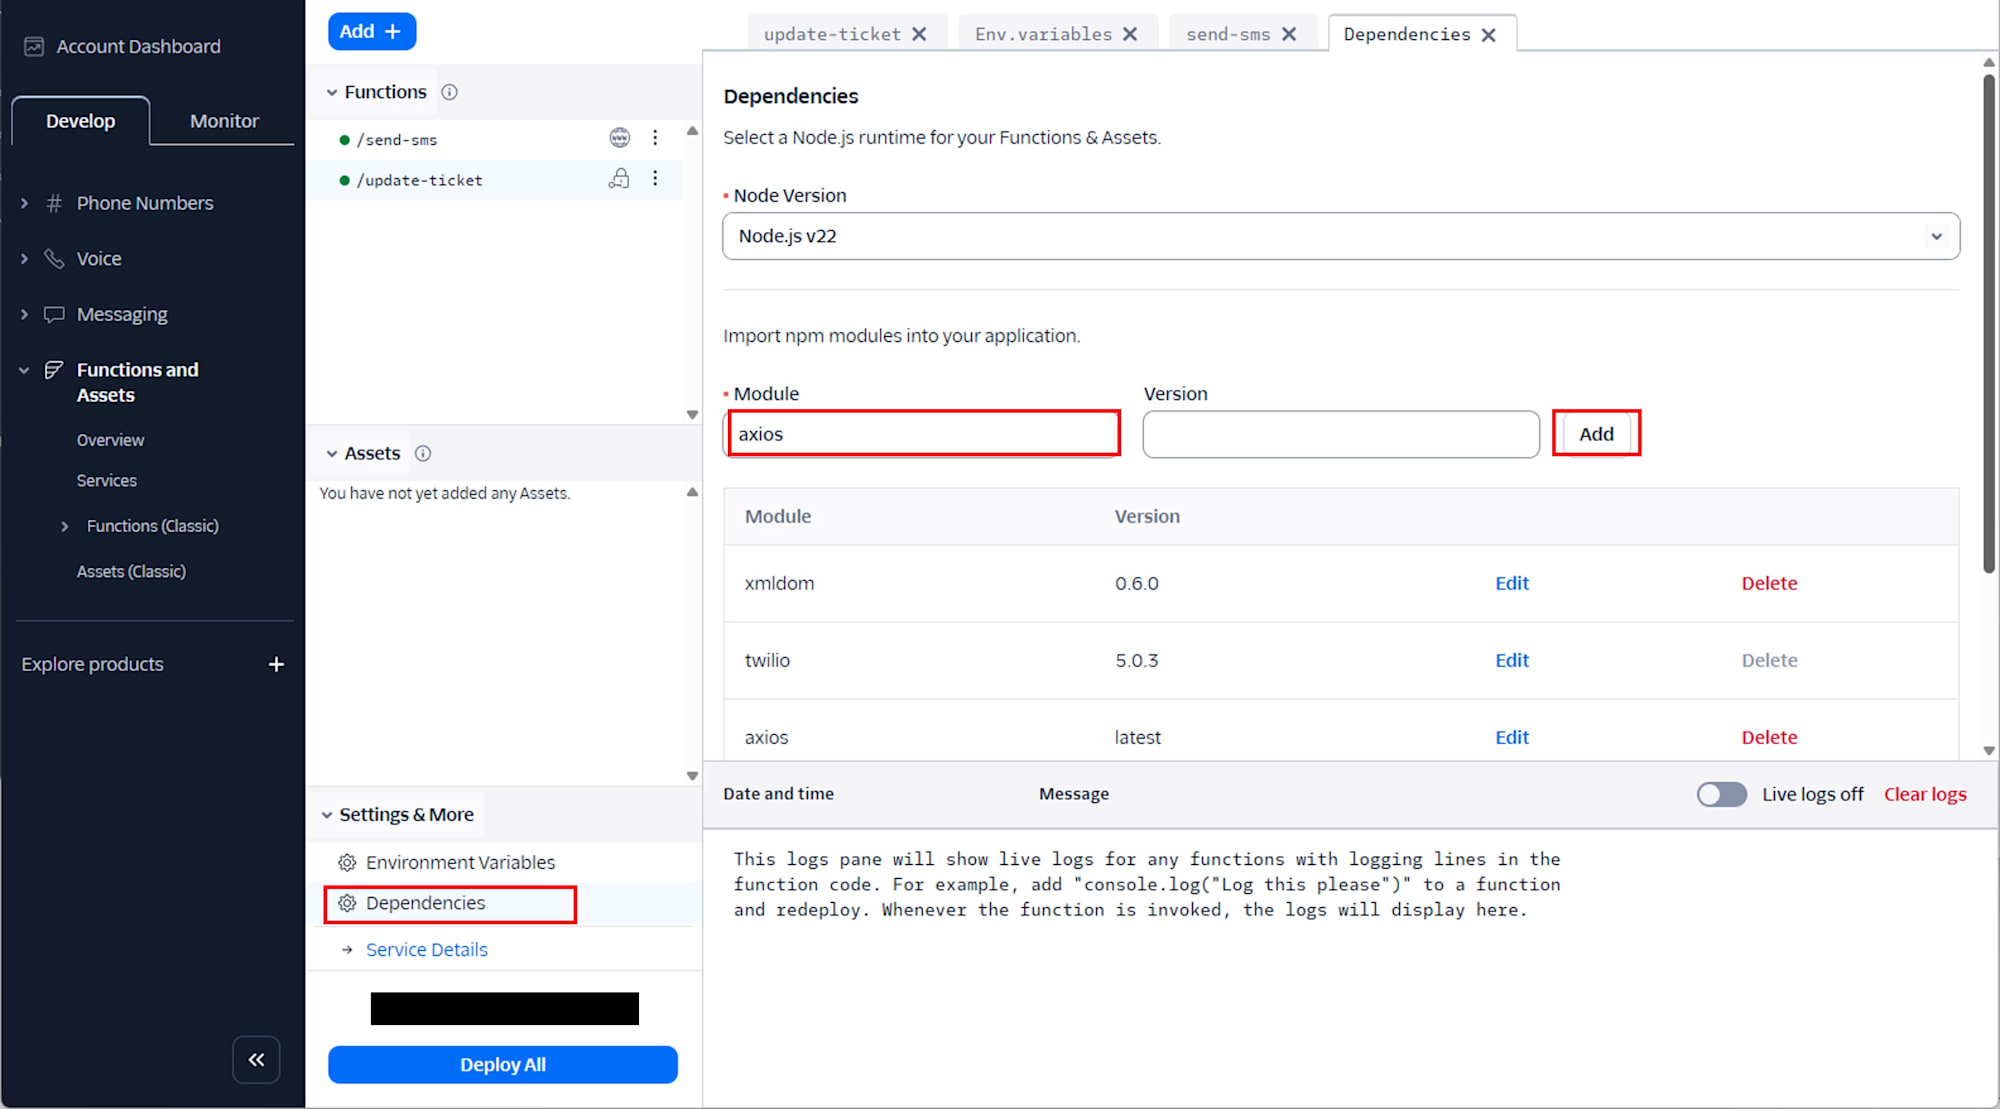Screen dimensions: 2000x1109
Task: Open the Node Version dropdown
Action: point(1340,236)
